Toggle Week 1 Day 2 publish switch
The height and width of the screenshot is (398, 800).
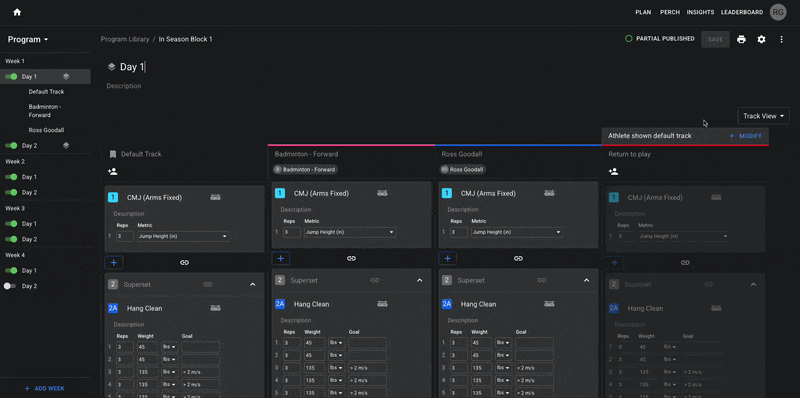tap(11, 145)
